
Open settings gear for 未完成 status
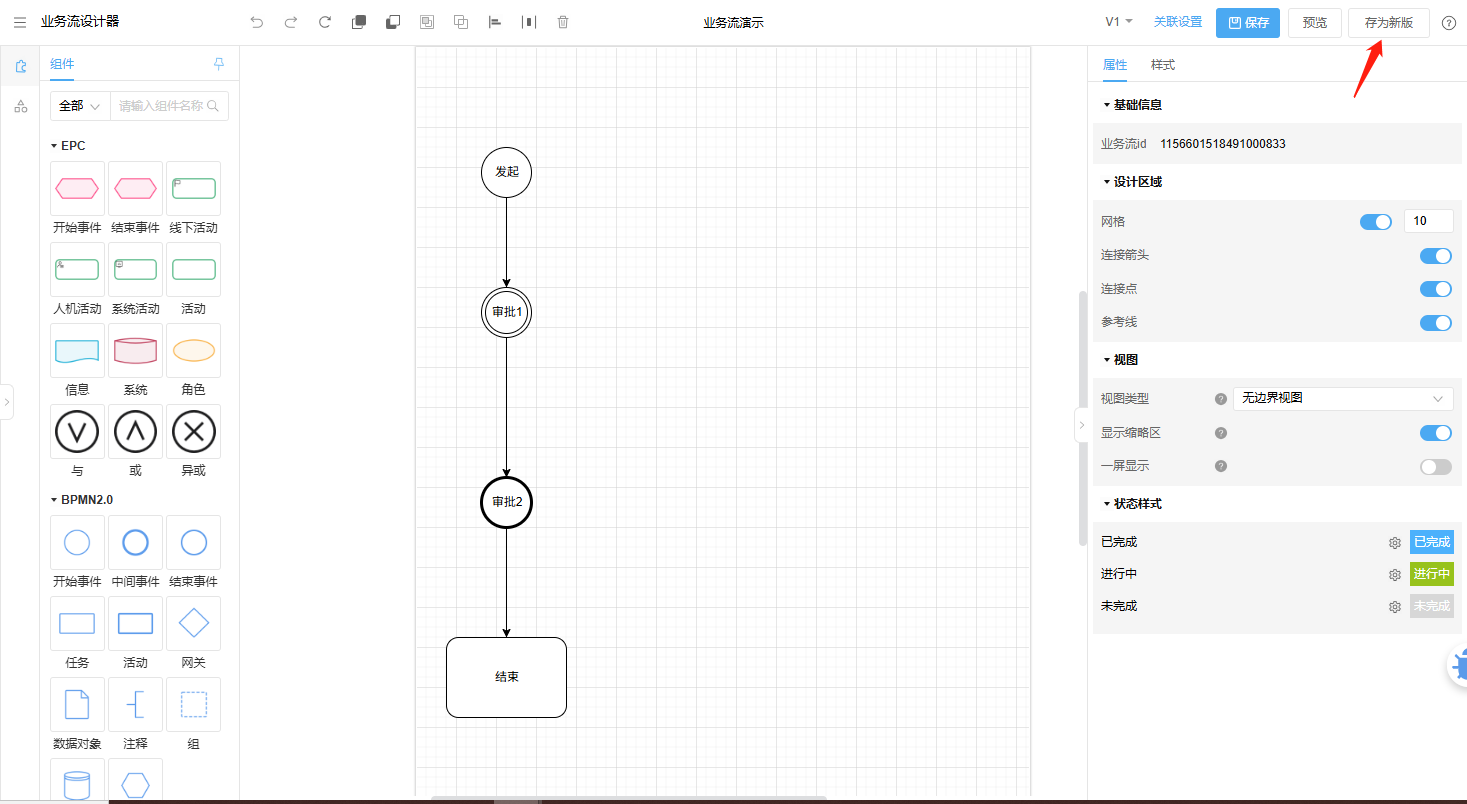click(1395, 607)
